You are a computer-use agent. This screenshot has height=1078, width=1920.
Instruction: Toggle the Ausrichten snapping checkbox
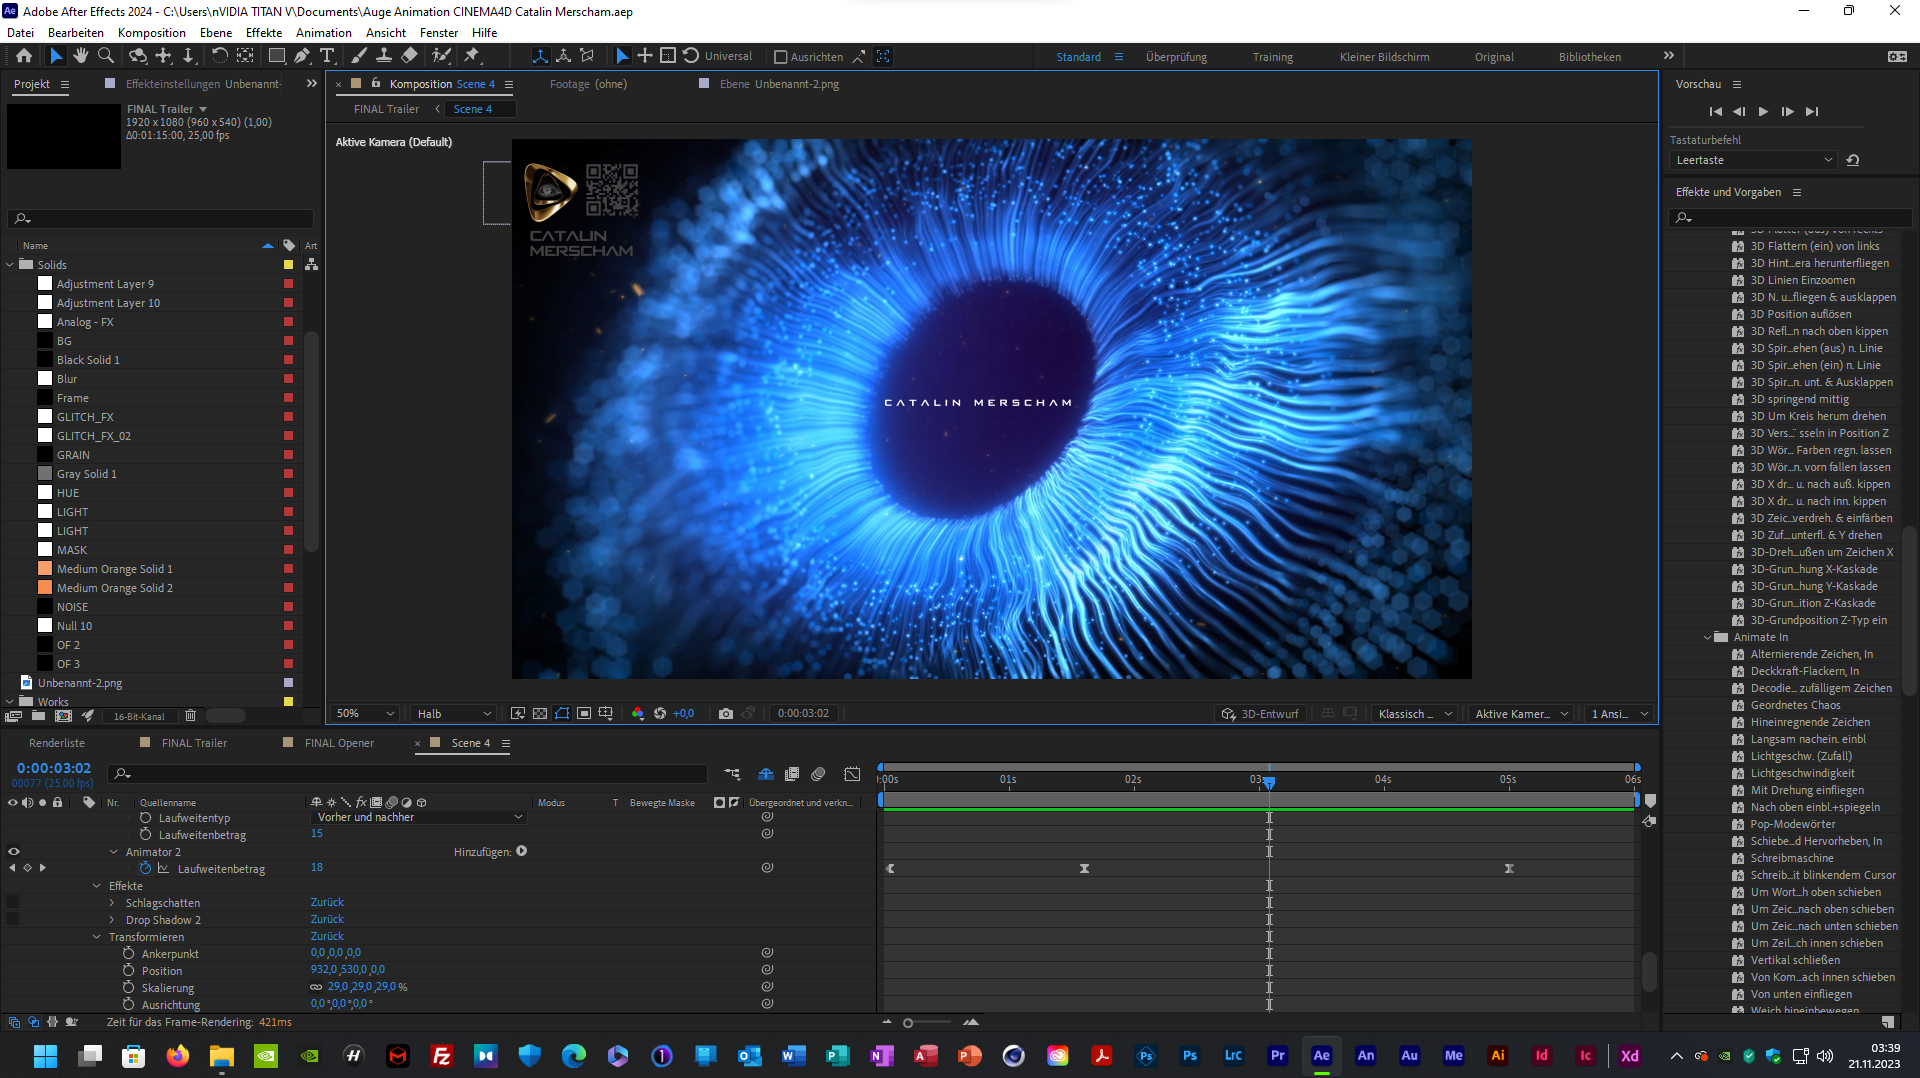781,57
